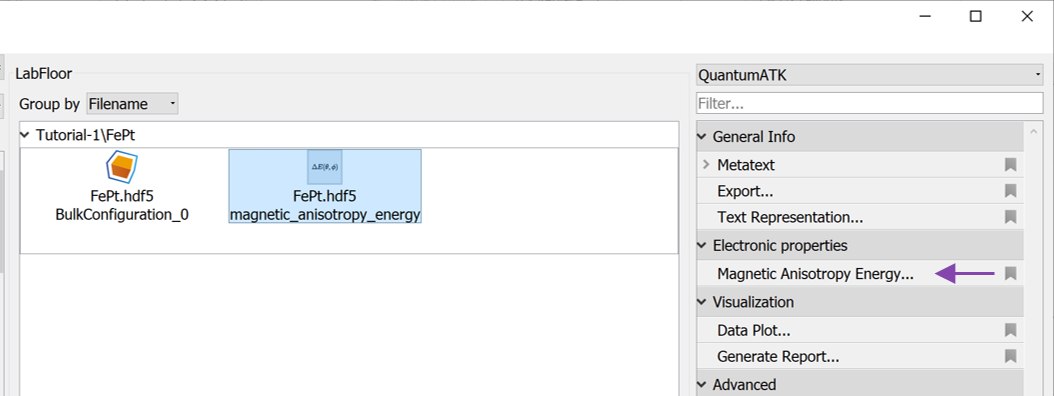
Task: Open the Export option
Action: click(745, 191)
